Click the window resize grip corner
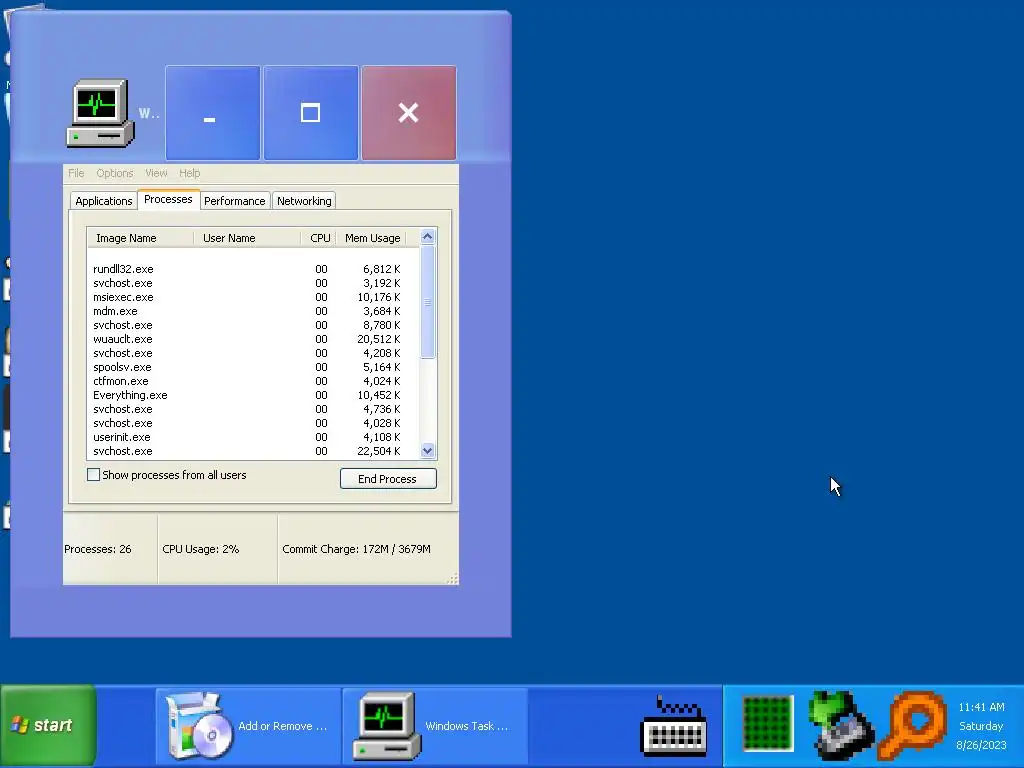 (452, 578)
